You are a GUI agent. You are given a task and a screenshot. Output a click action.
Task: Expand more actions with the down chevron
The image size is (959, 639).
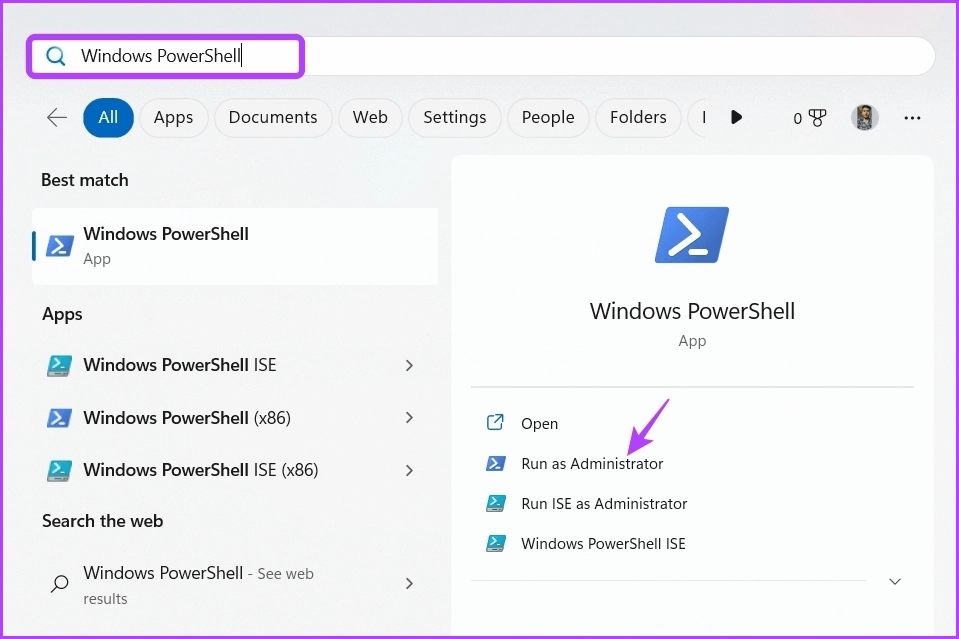[895, 582]
